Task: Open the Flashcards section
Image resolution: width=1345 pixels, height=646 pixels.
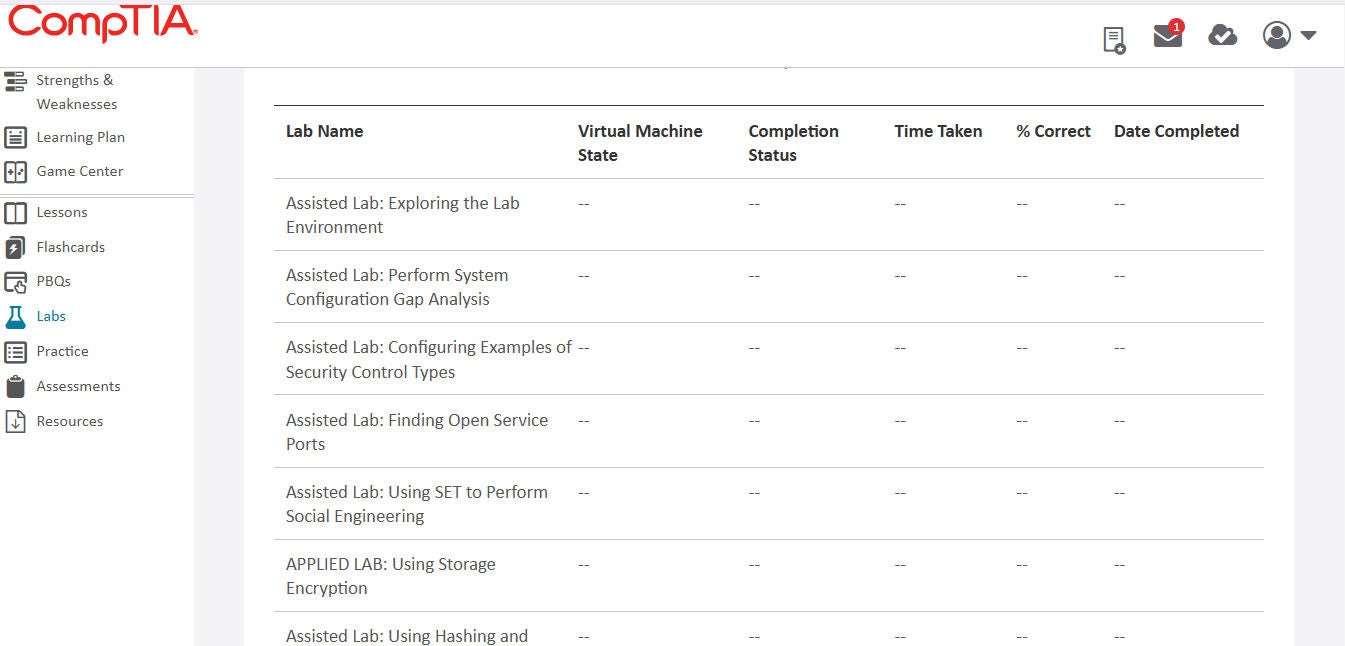Action: 15,247
